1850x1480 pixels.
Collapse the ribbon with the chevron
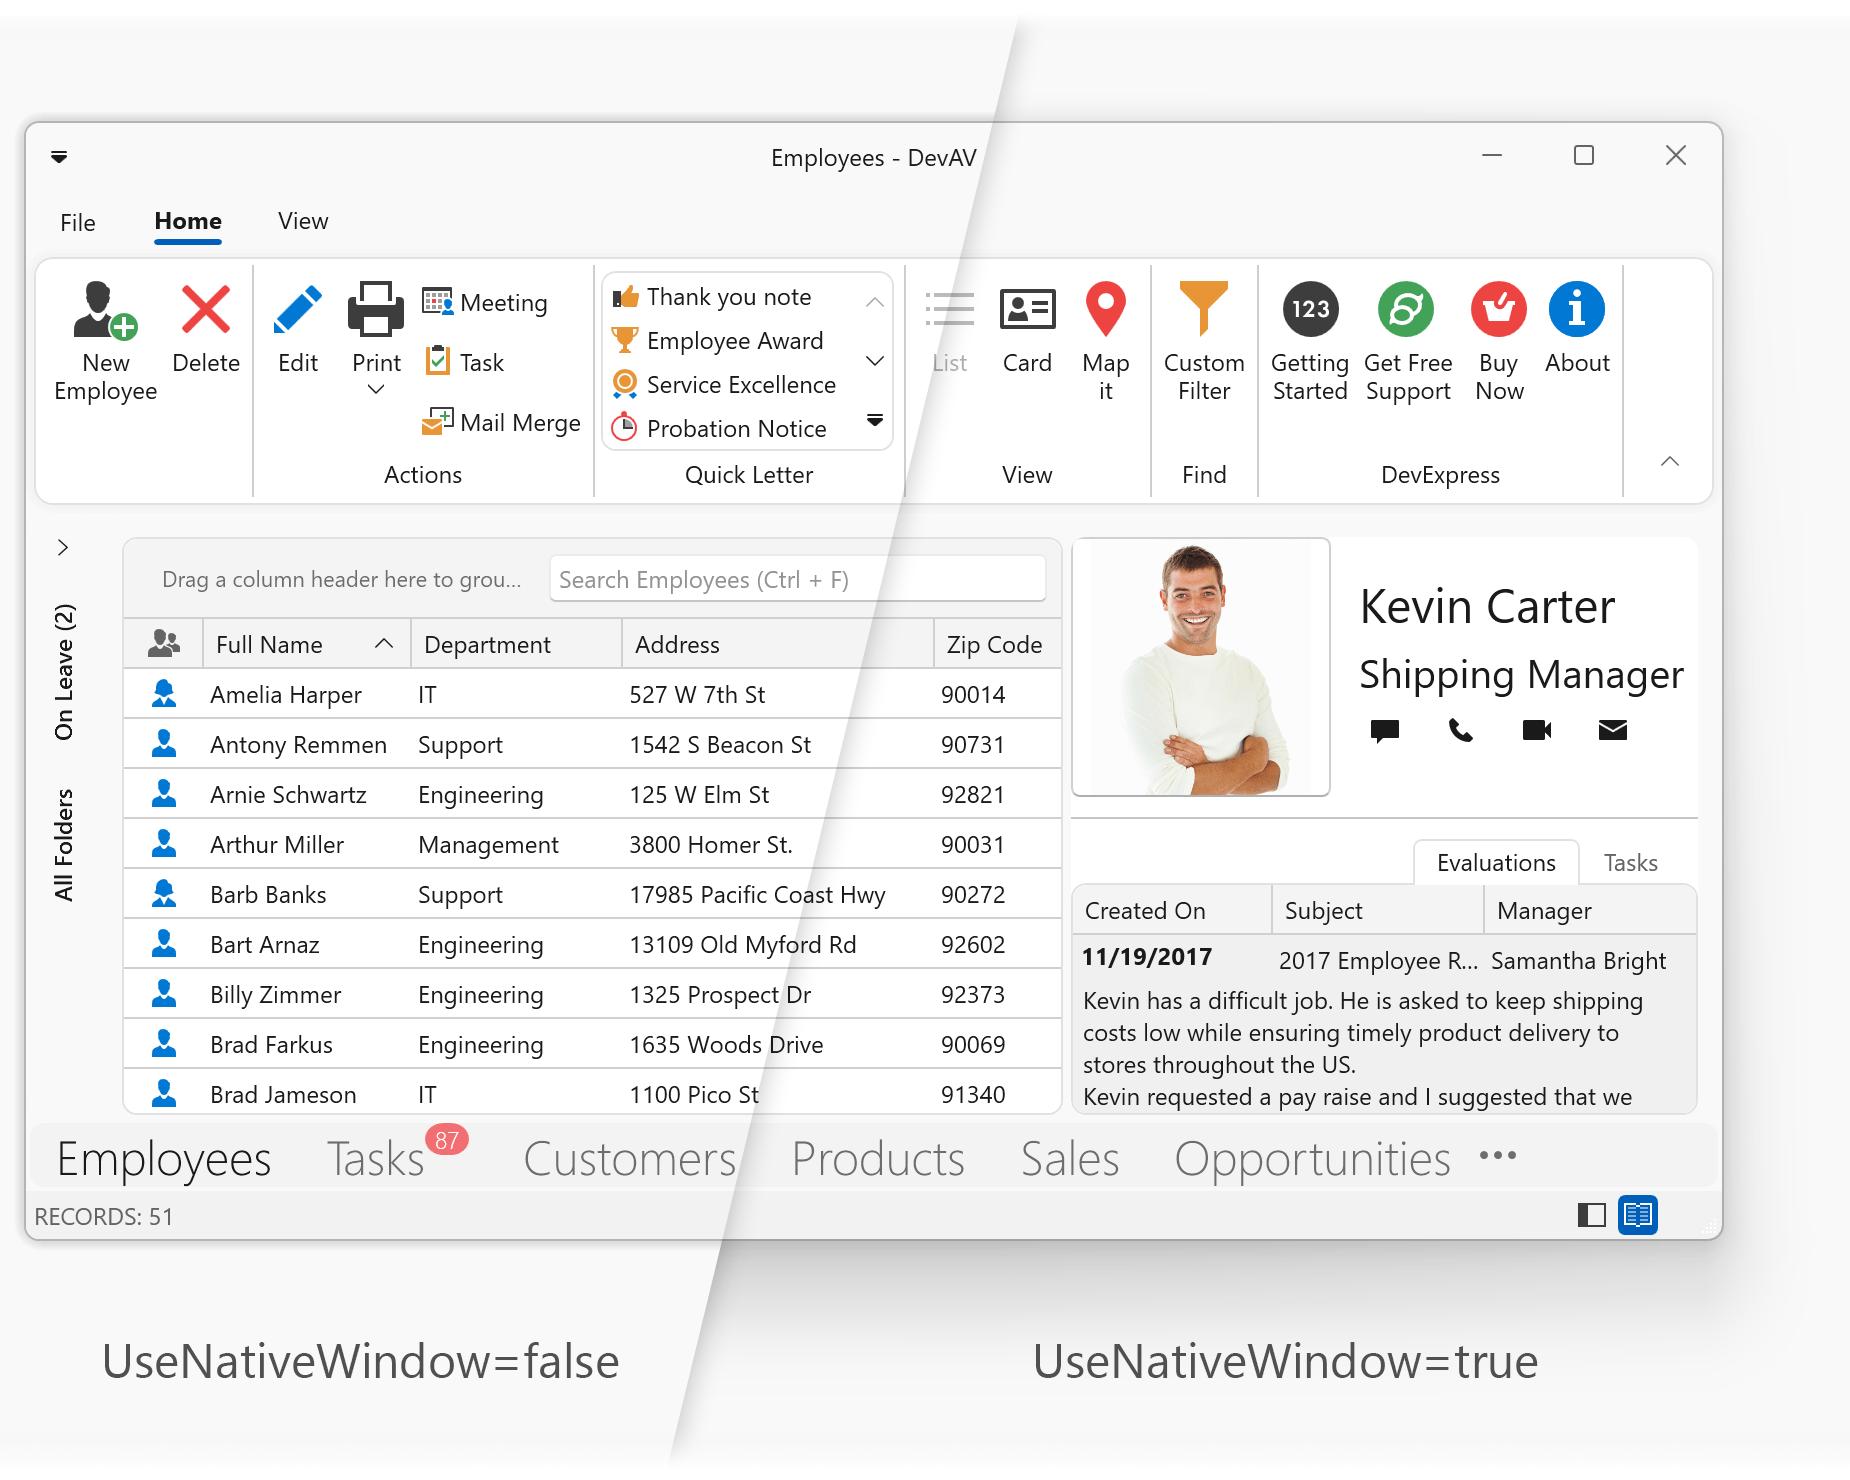point(1669,461)
